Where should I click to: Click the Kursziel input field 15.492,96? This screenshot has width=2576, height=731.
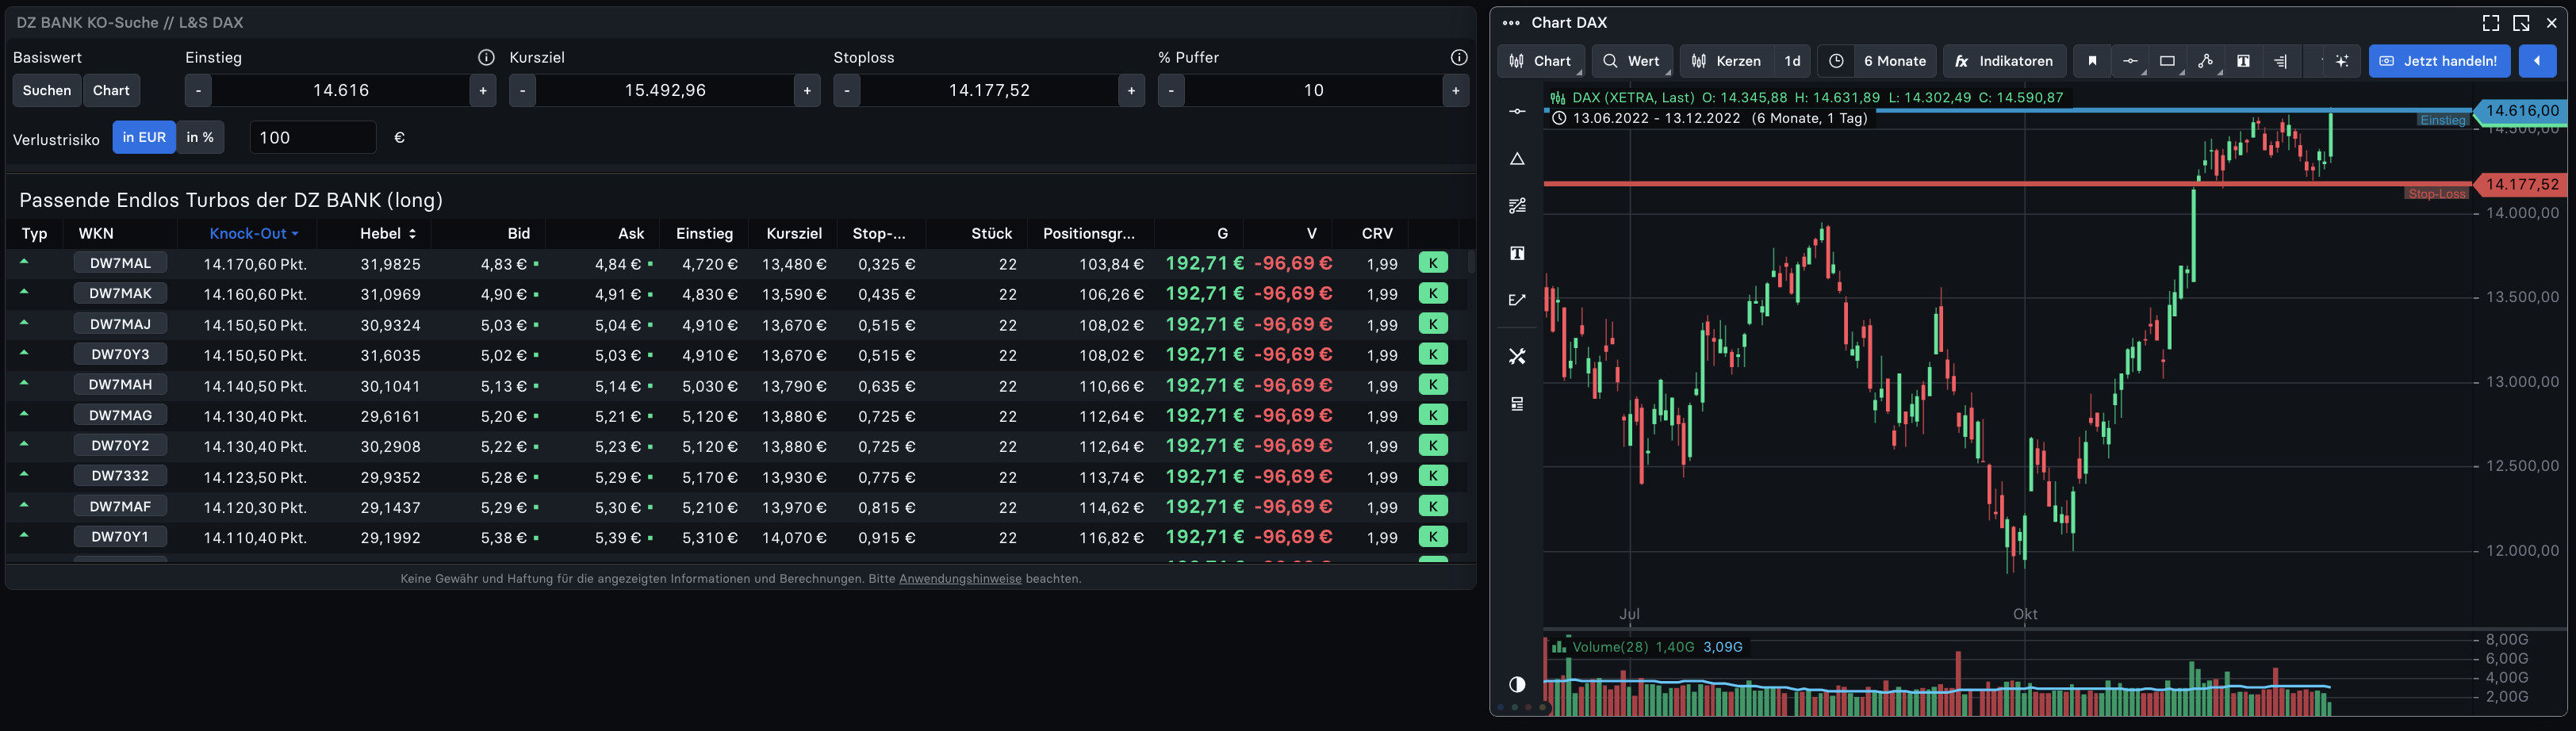point(665,90)
